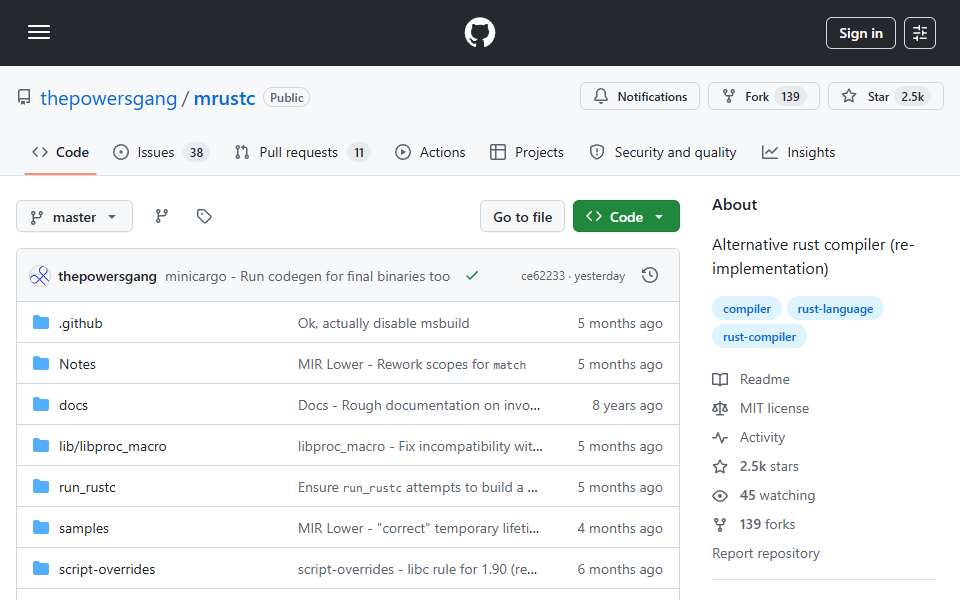Screen dimensions: 960x600
Task: Click the Sign in button
Action: [x=860, y=33]
